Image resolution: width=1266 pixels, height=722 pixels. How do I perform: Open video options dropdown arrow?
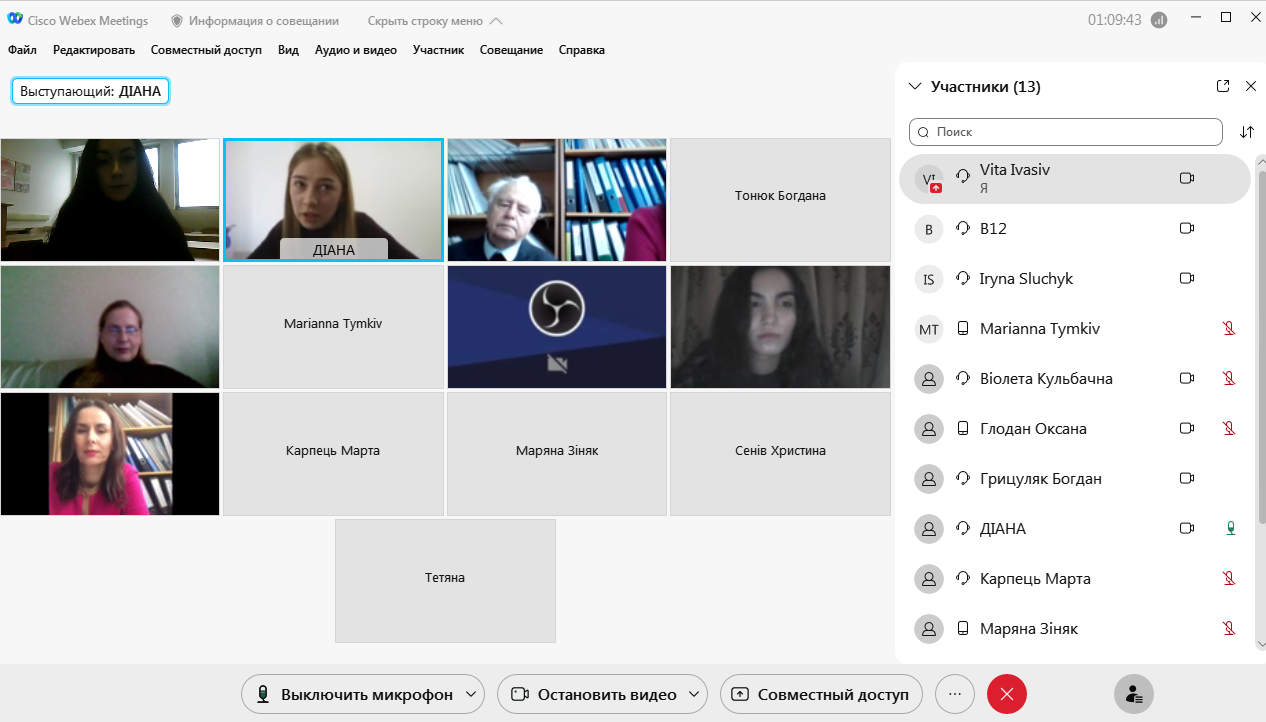pos(695,694)
